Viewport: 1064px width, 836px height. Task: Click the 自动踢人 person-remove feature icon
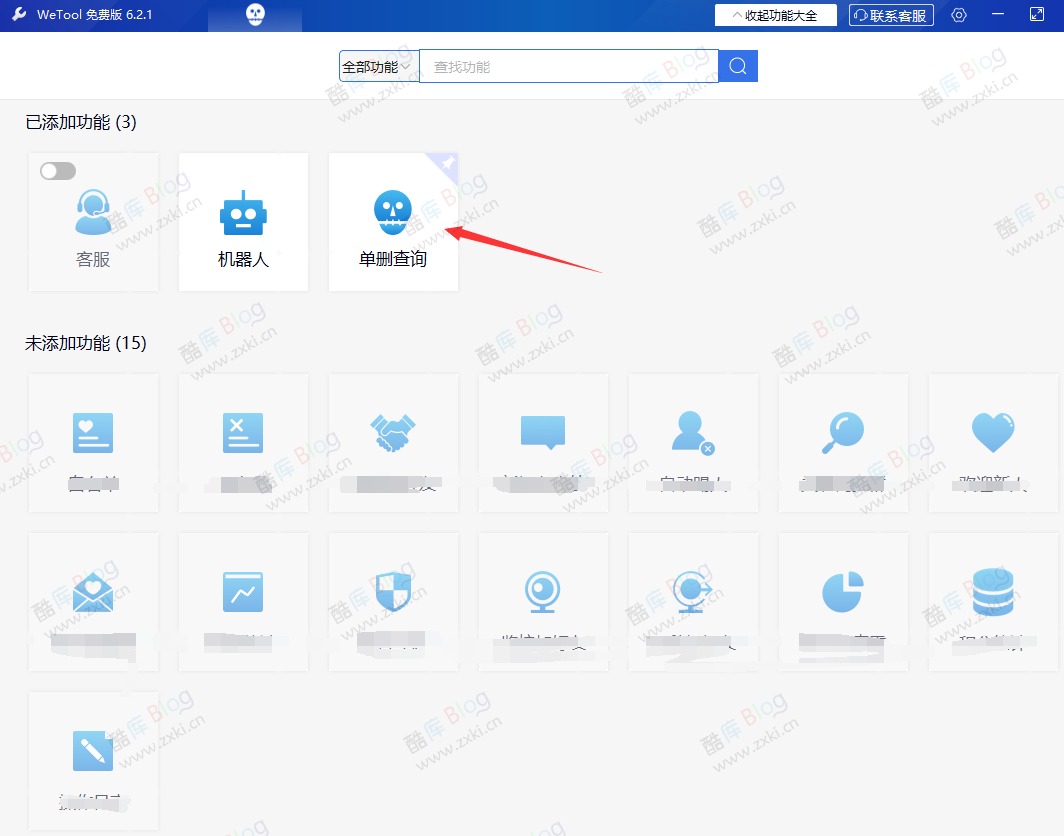693,432
